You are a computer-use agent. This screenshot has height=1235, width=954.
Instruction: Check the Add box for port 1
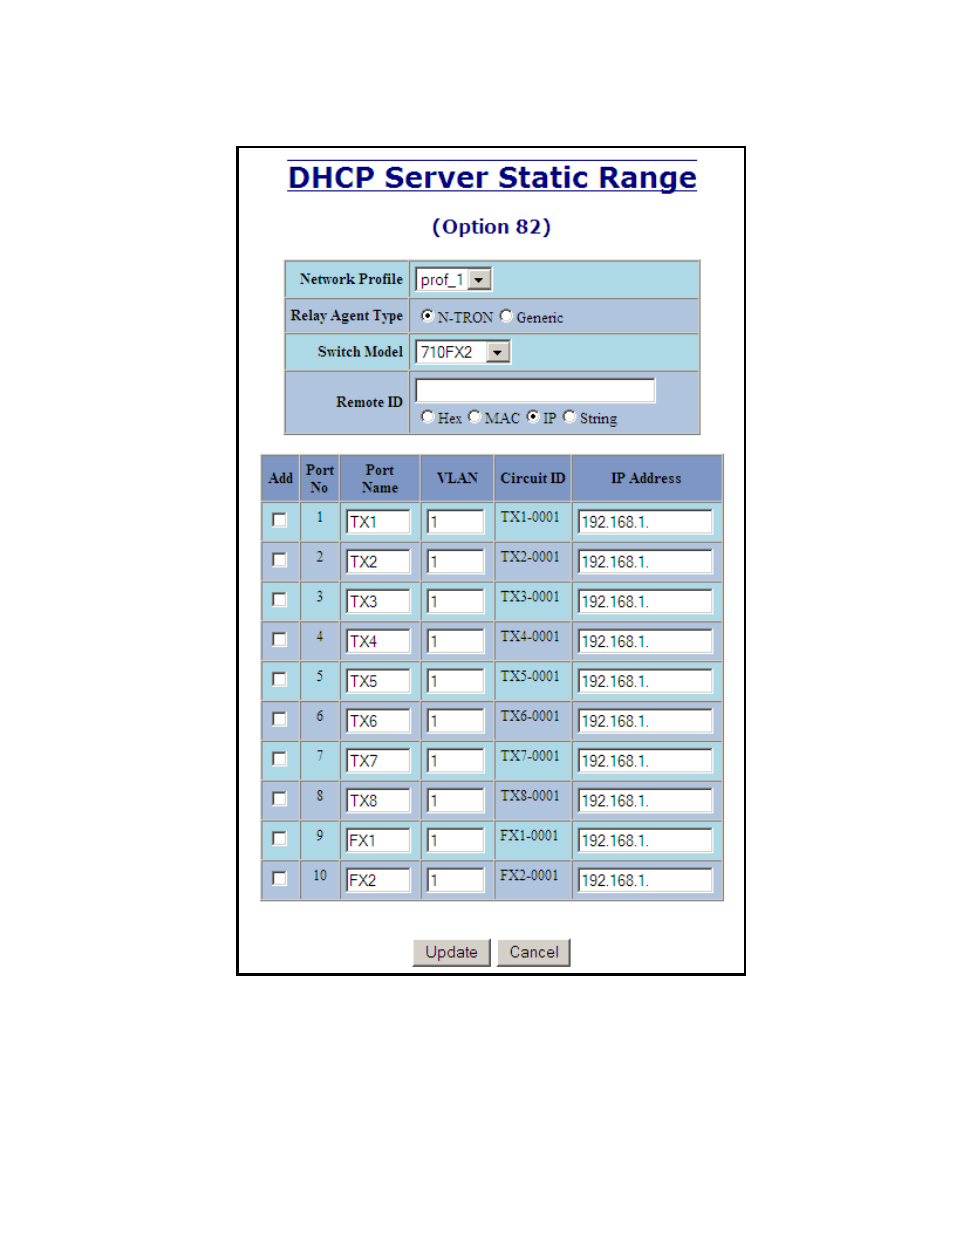click(x=280, y=520)
